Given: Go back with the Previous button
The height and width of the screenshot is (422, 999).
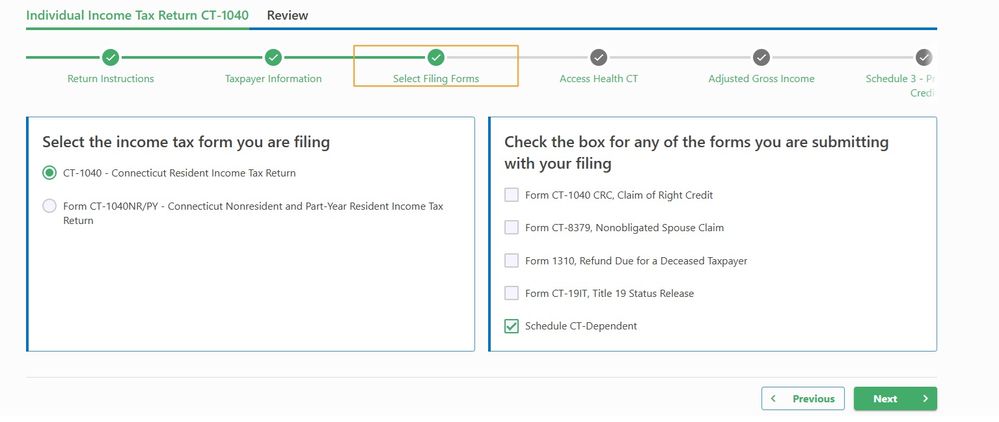Looking at the screenshot, I should point(802,398).
